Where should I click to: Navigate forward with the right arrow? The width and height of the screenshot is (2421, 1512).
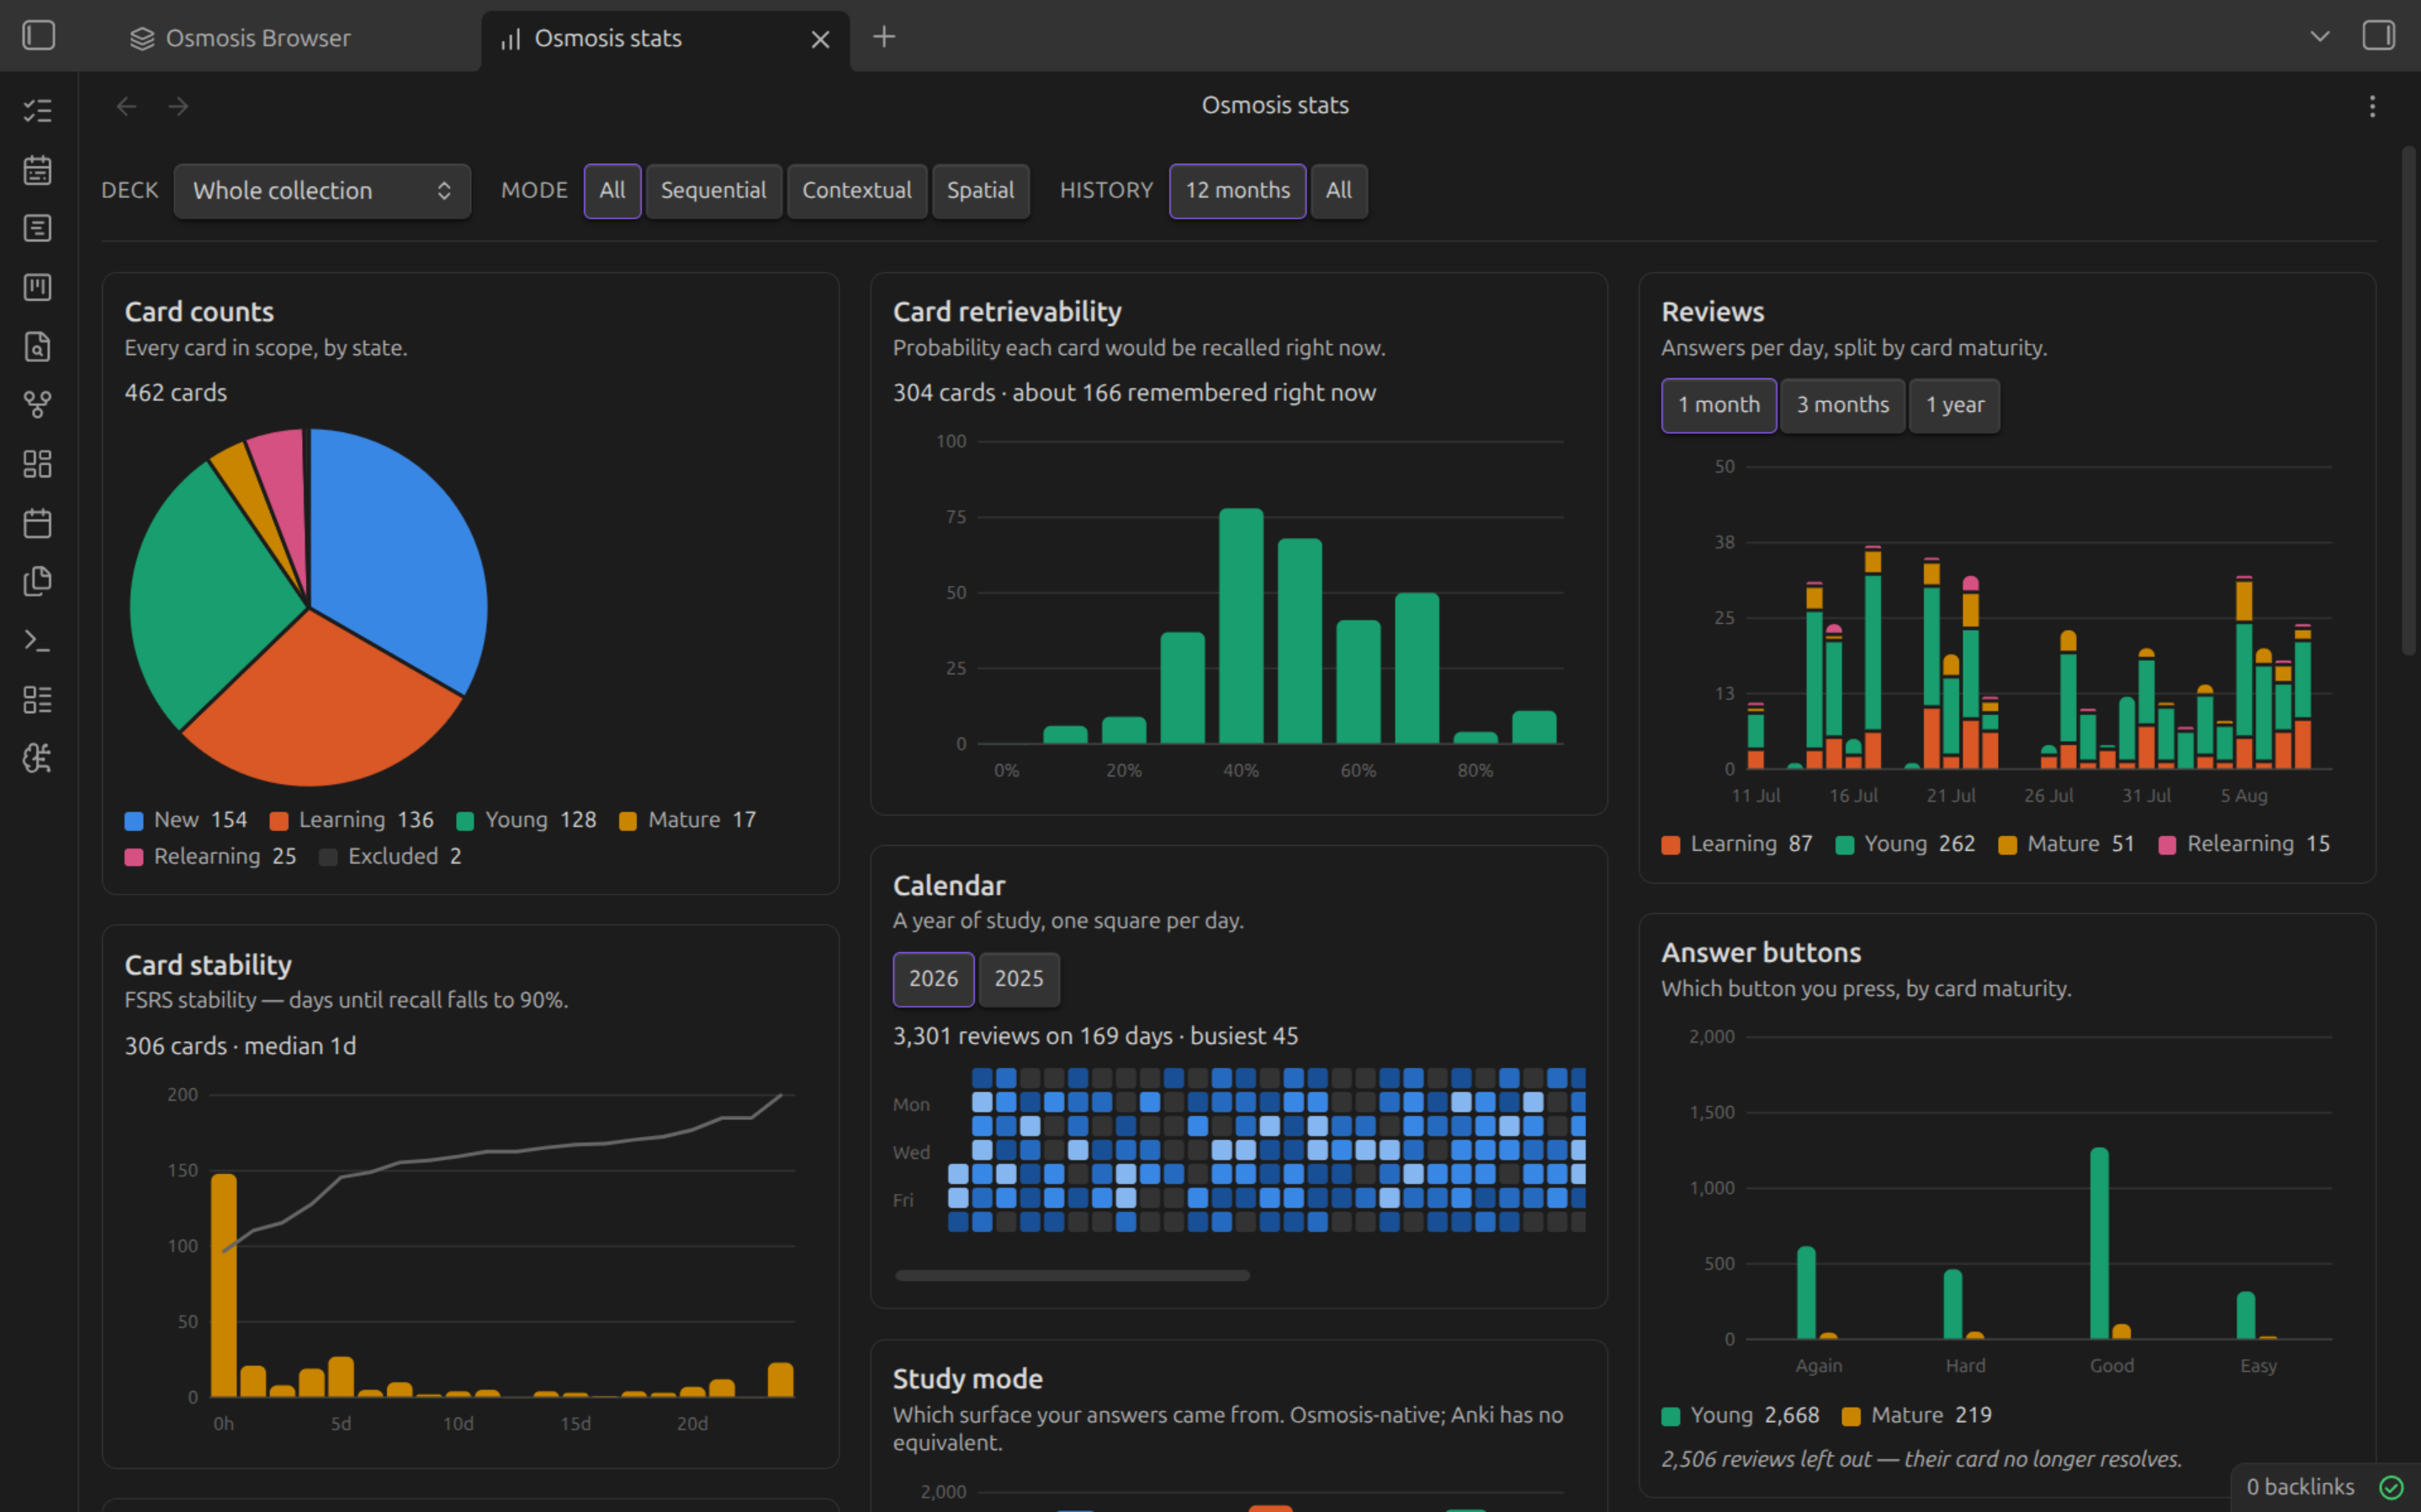coord(179,106)
